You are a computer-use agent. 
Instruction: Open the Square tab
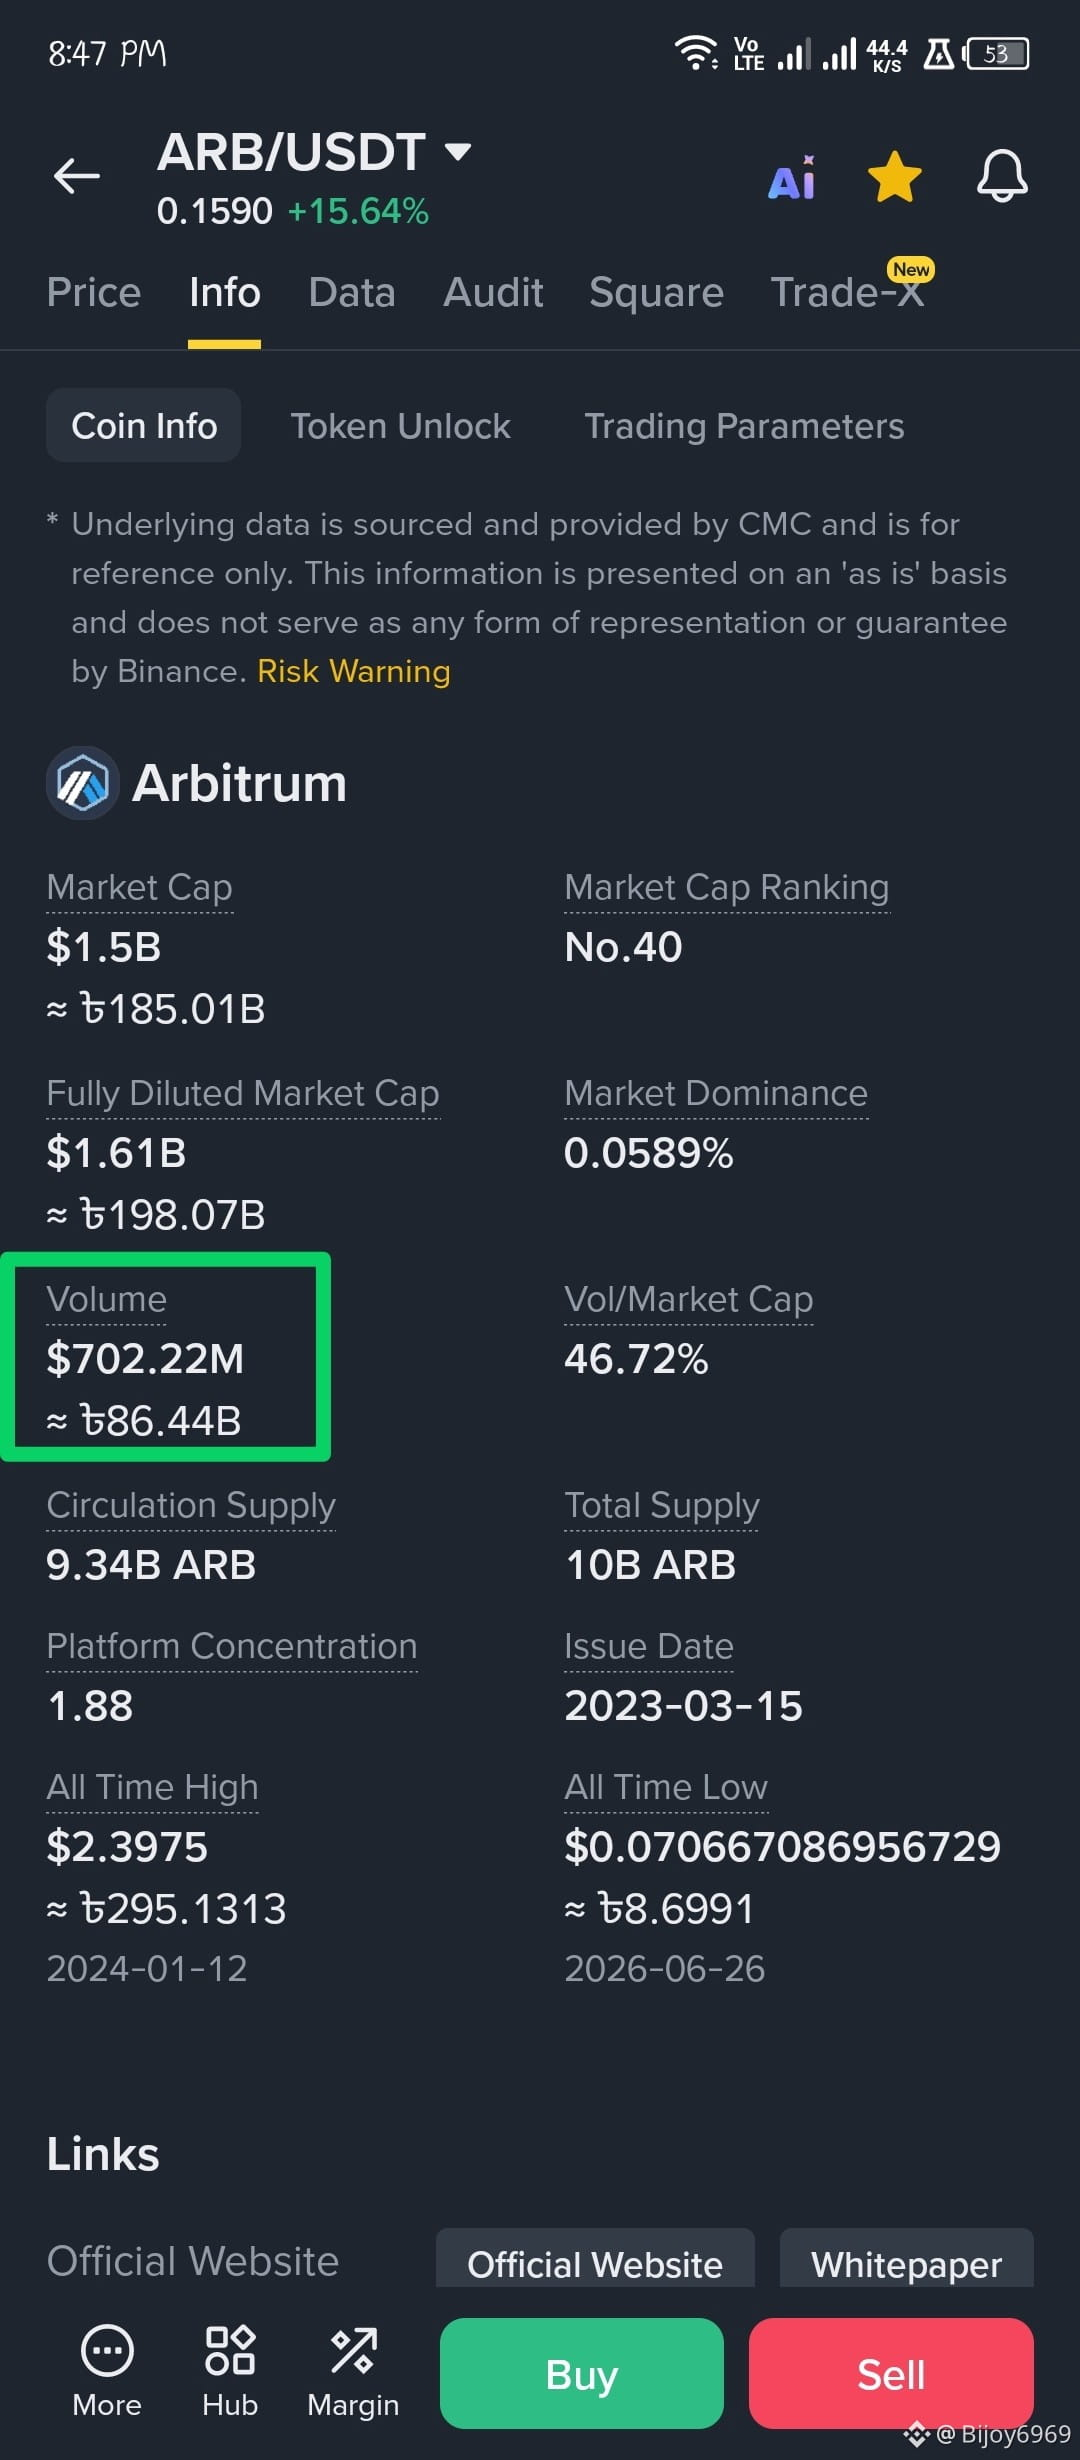(656, 293)
